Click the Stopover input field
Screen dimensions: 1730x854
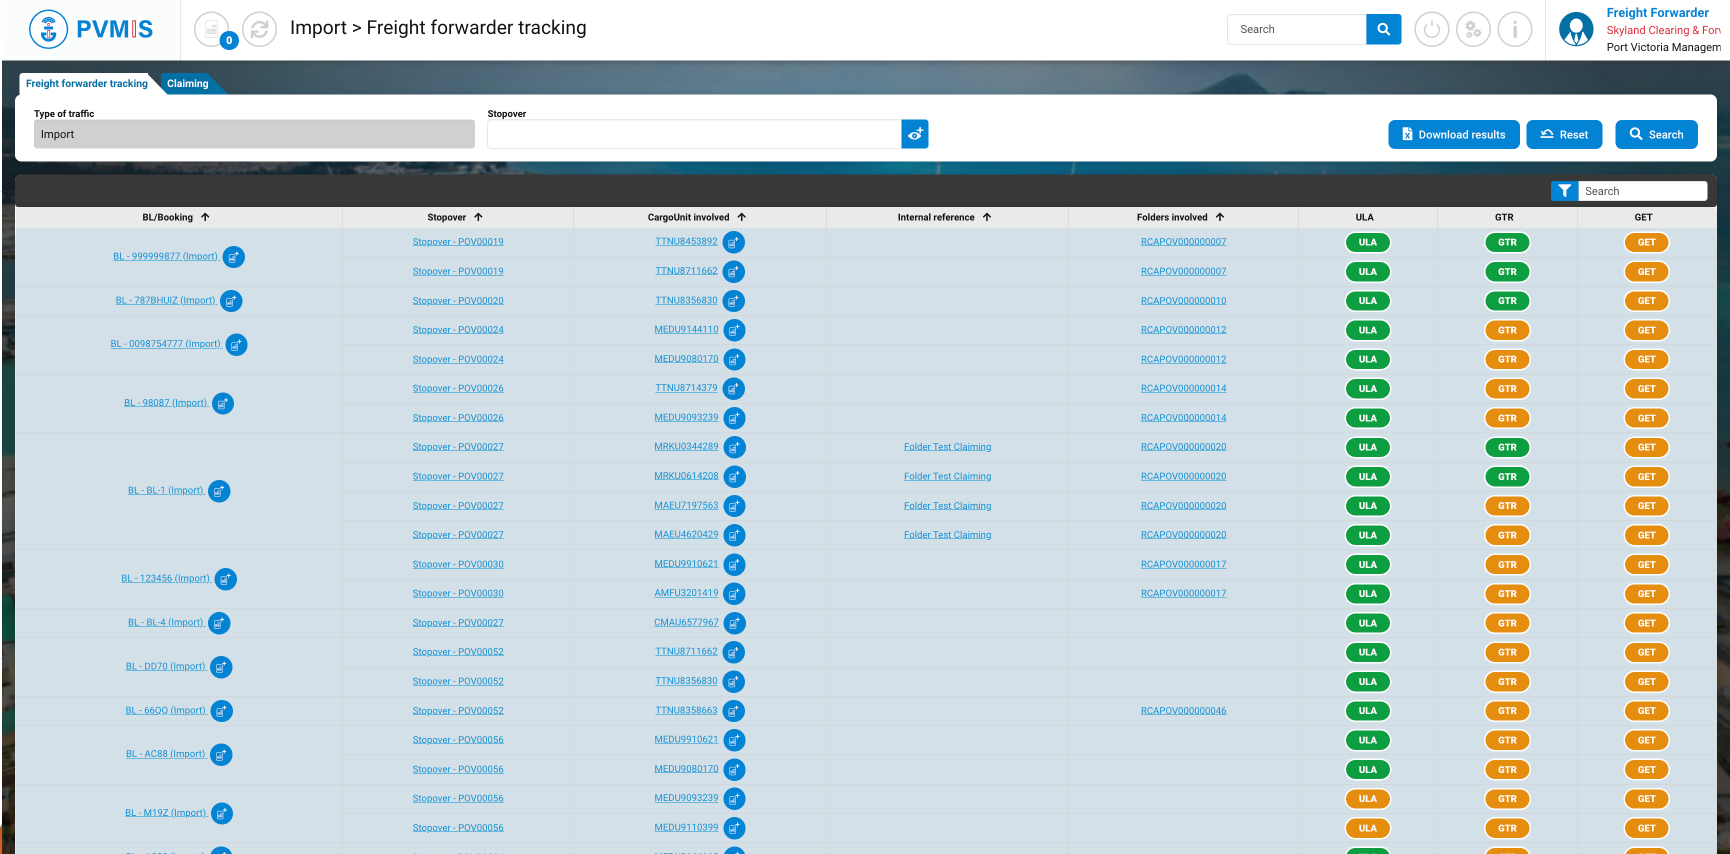point(693,134)
